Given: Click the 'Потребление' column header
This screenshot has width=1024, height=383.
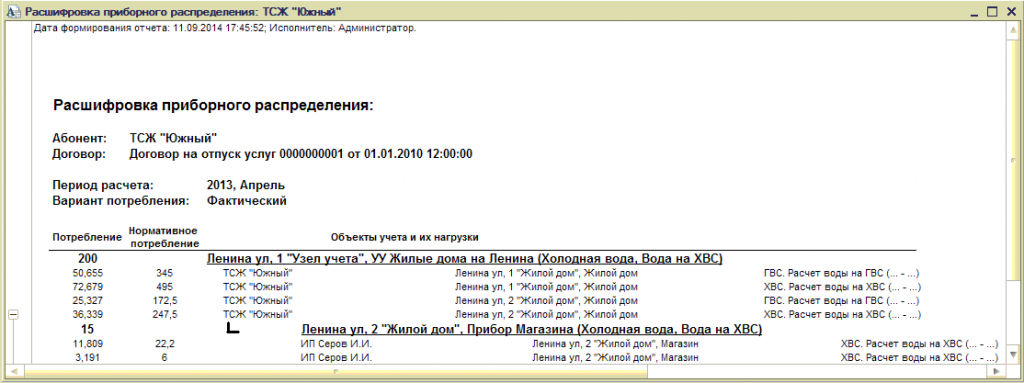Looking at the screenshot, I should 88,237.
